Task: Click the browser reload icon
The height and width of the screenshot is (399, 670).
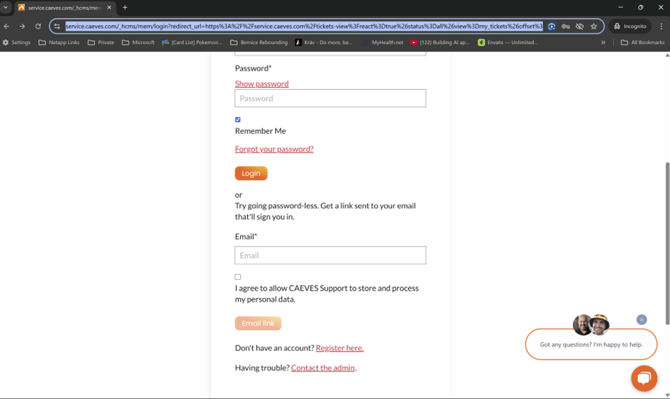Action: (38, 26)
